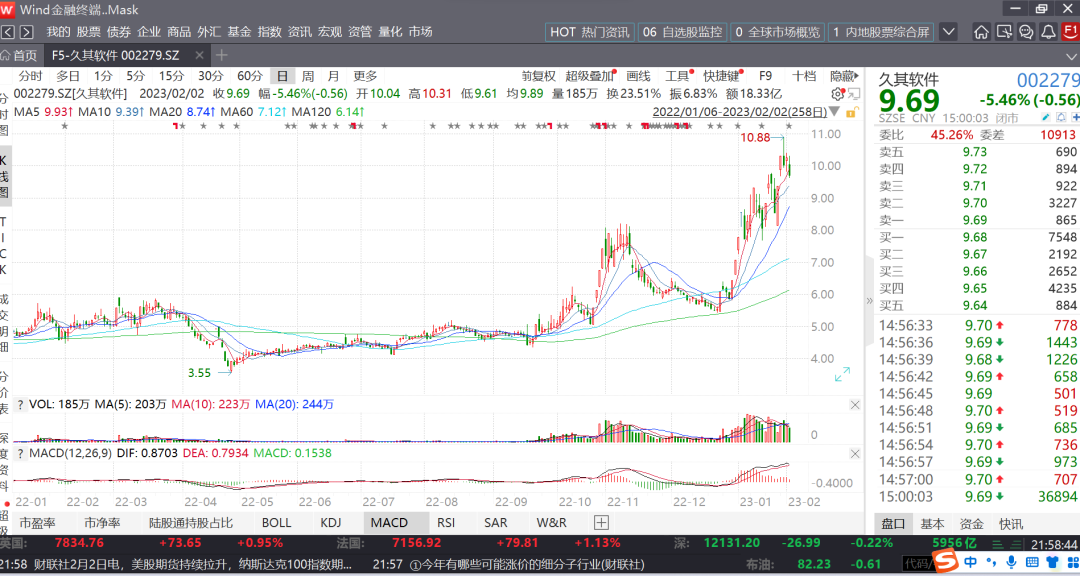Click the 代码 code search input box

point(917,563)
